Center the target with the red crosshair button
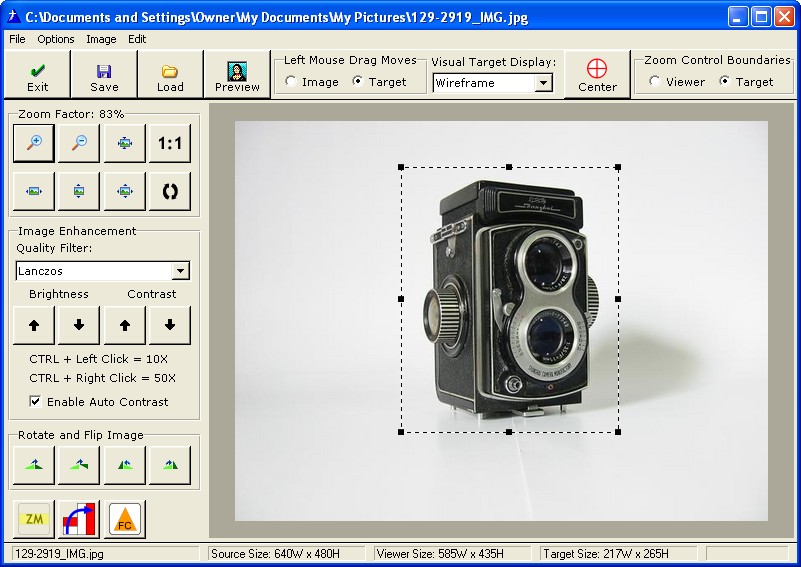Viewport: 801px width, 567px height. (x=597, y=74)
